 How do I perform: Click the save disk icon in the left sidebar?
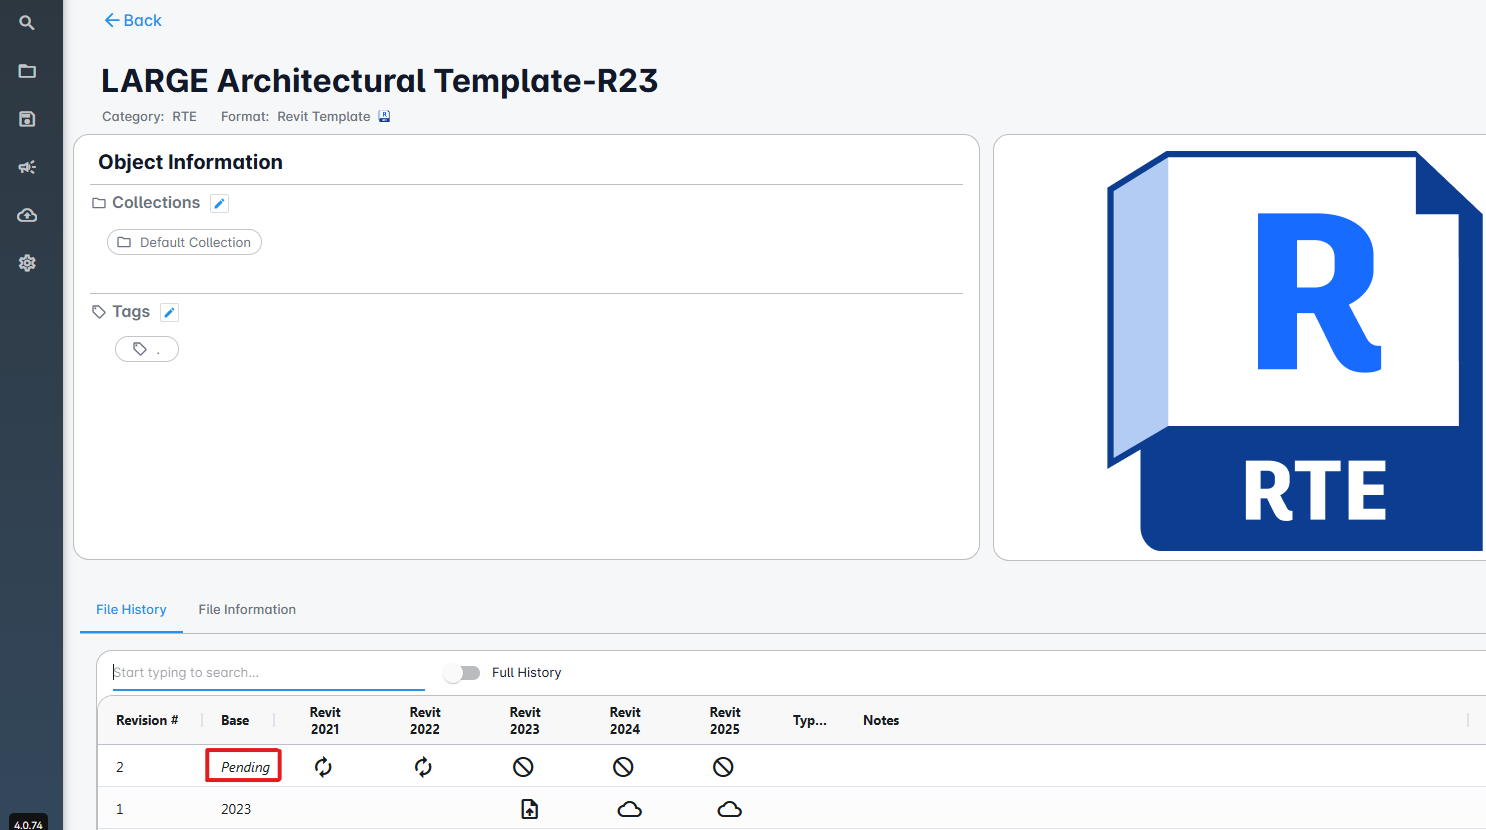coord(27,119)
